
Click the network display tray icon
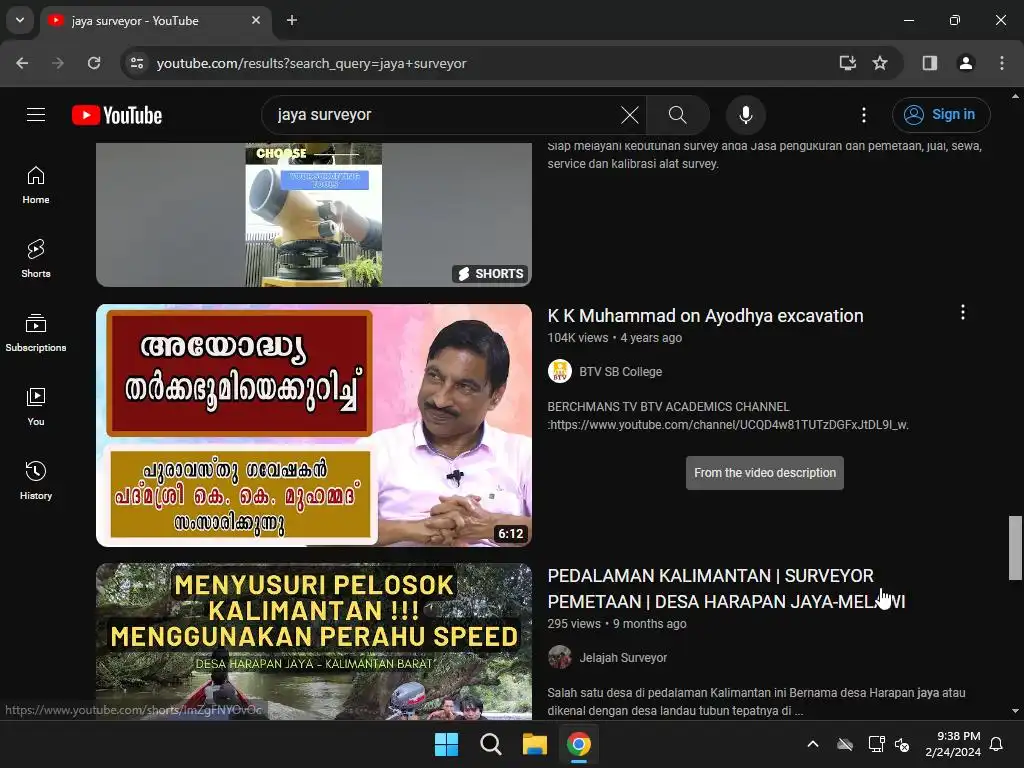[876, 744]
